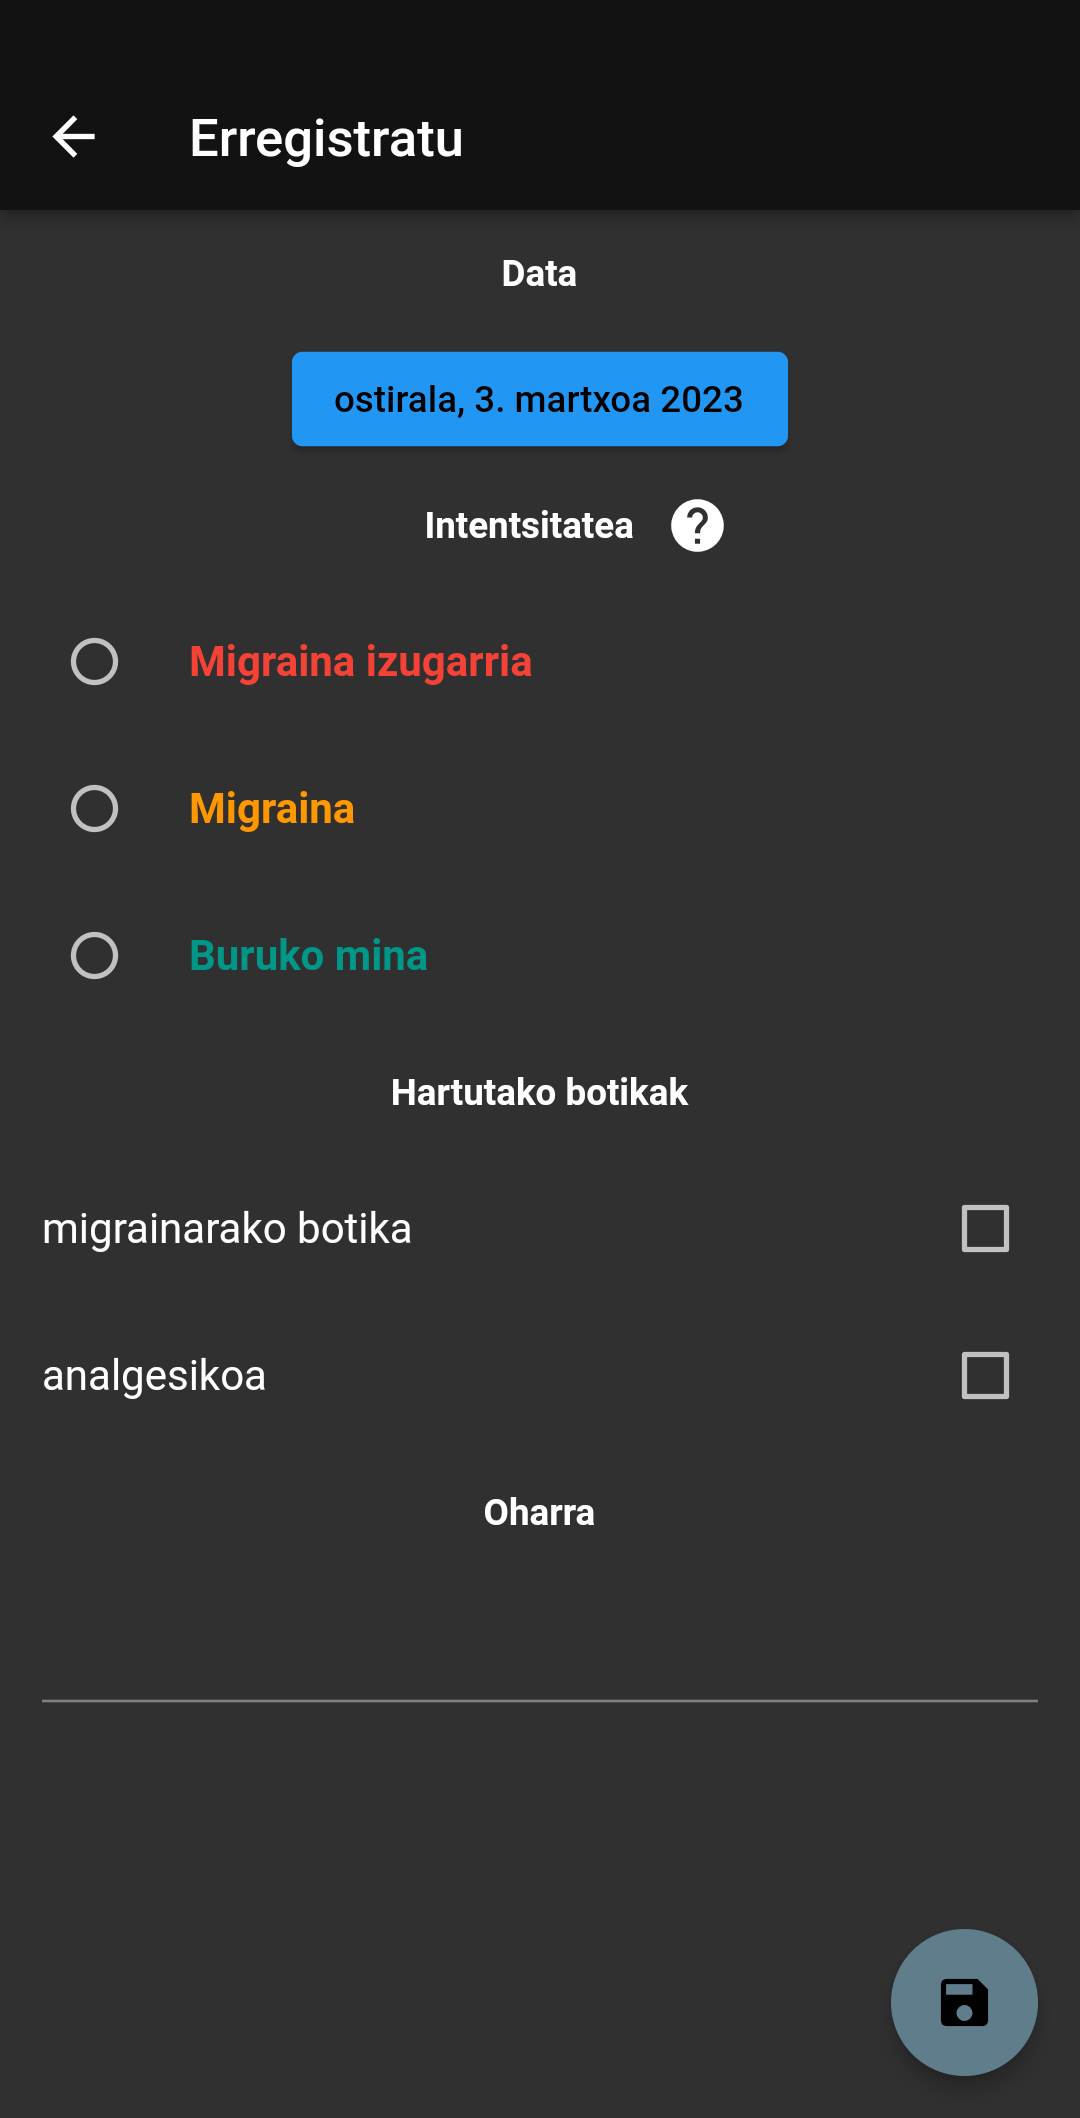Go back using the arrow icon
This screenshot has height=2118, width=1080.
coord(73,137)
